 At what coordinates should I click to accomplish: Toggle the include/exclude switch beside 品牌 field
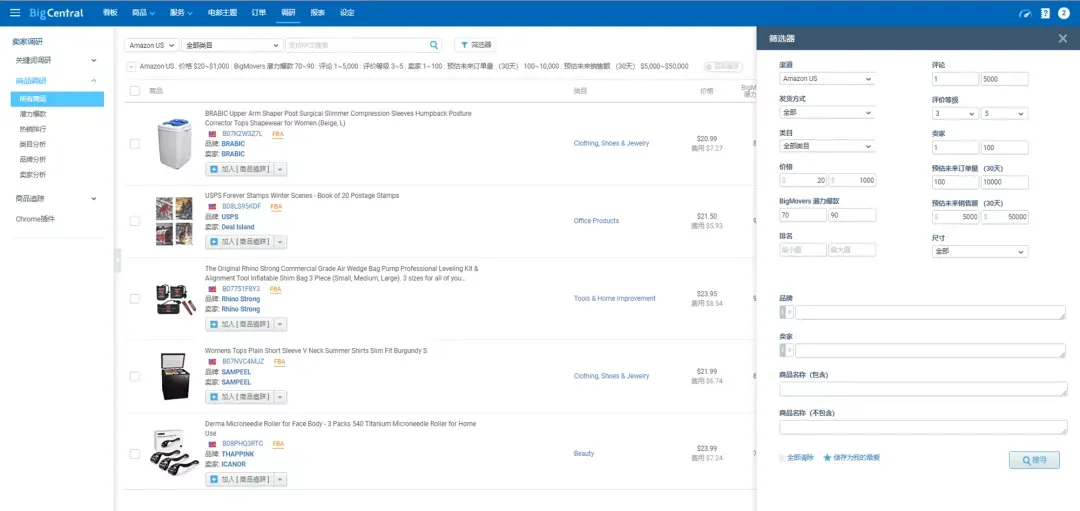pyautogui.click(x=786, y=312)
